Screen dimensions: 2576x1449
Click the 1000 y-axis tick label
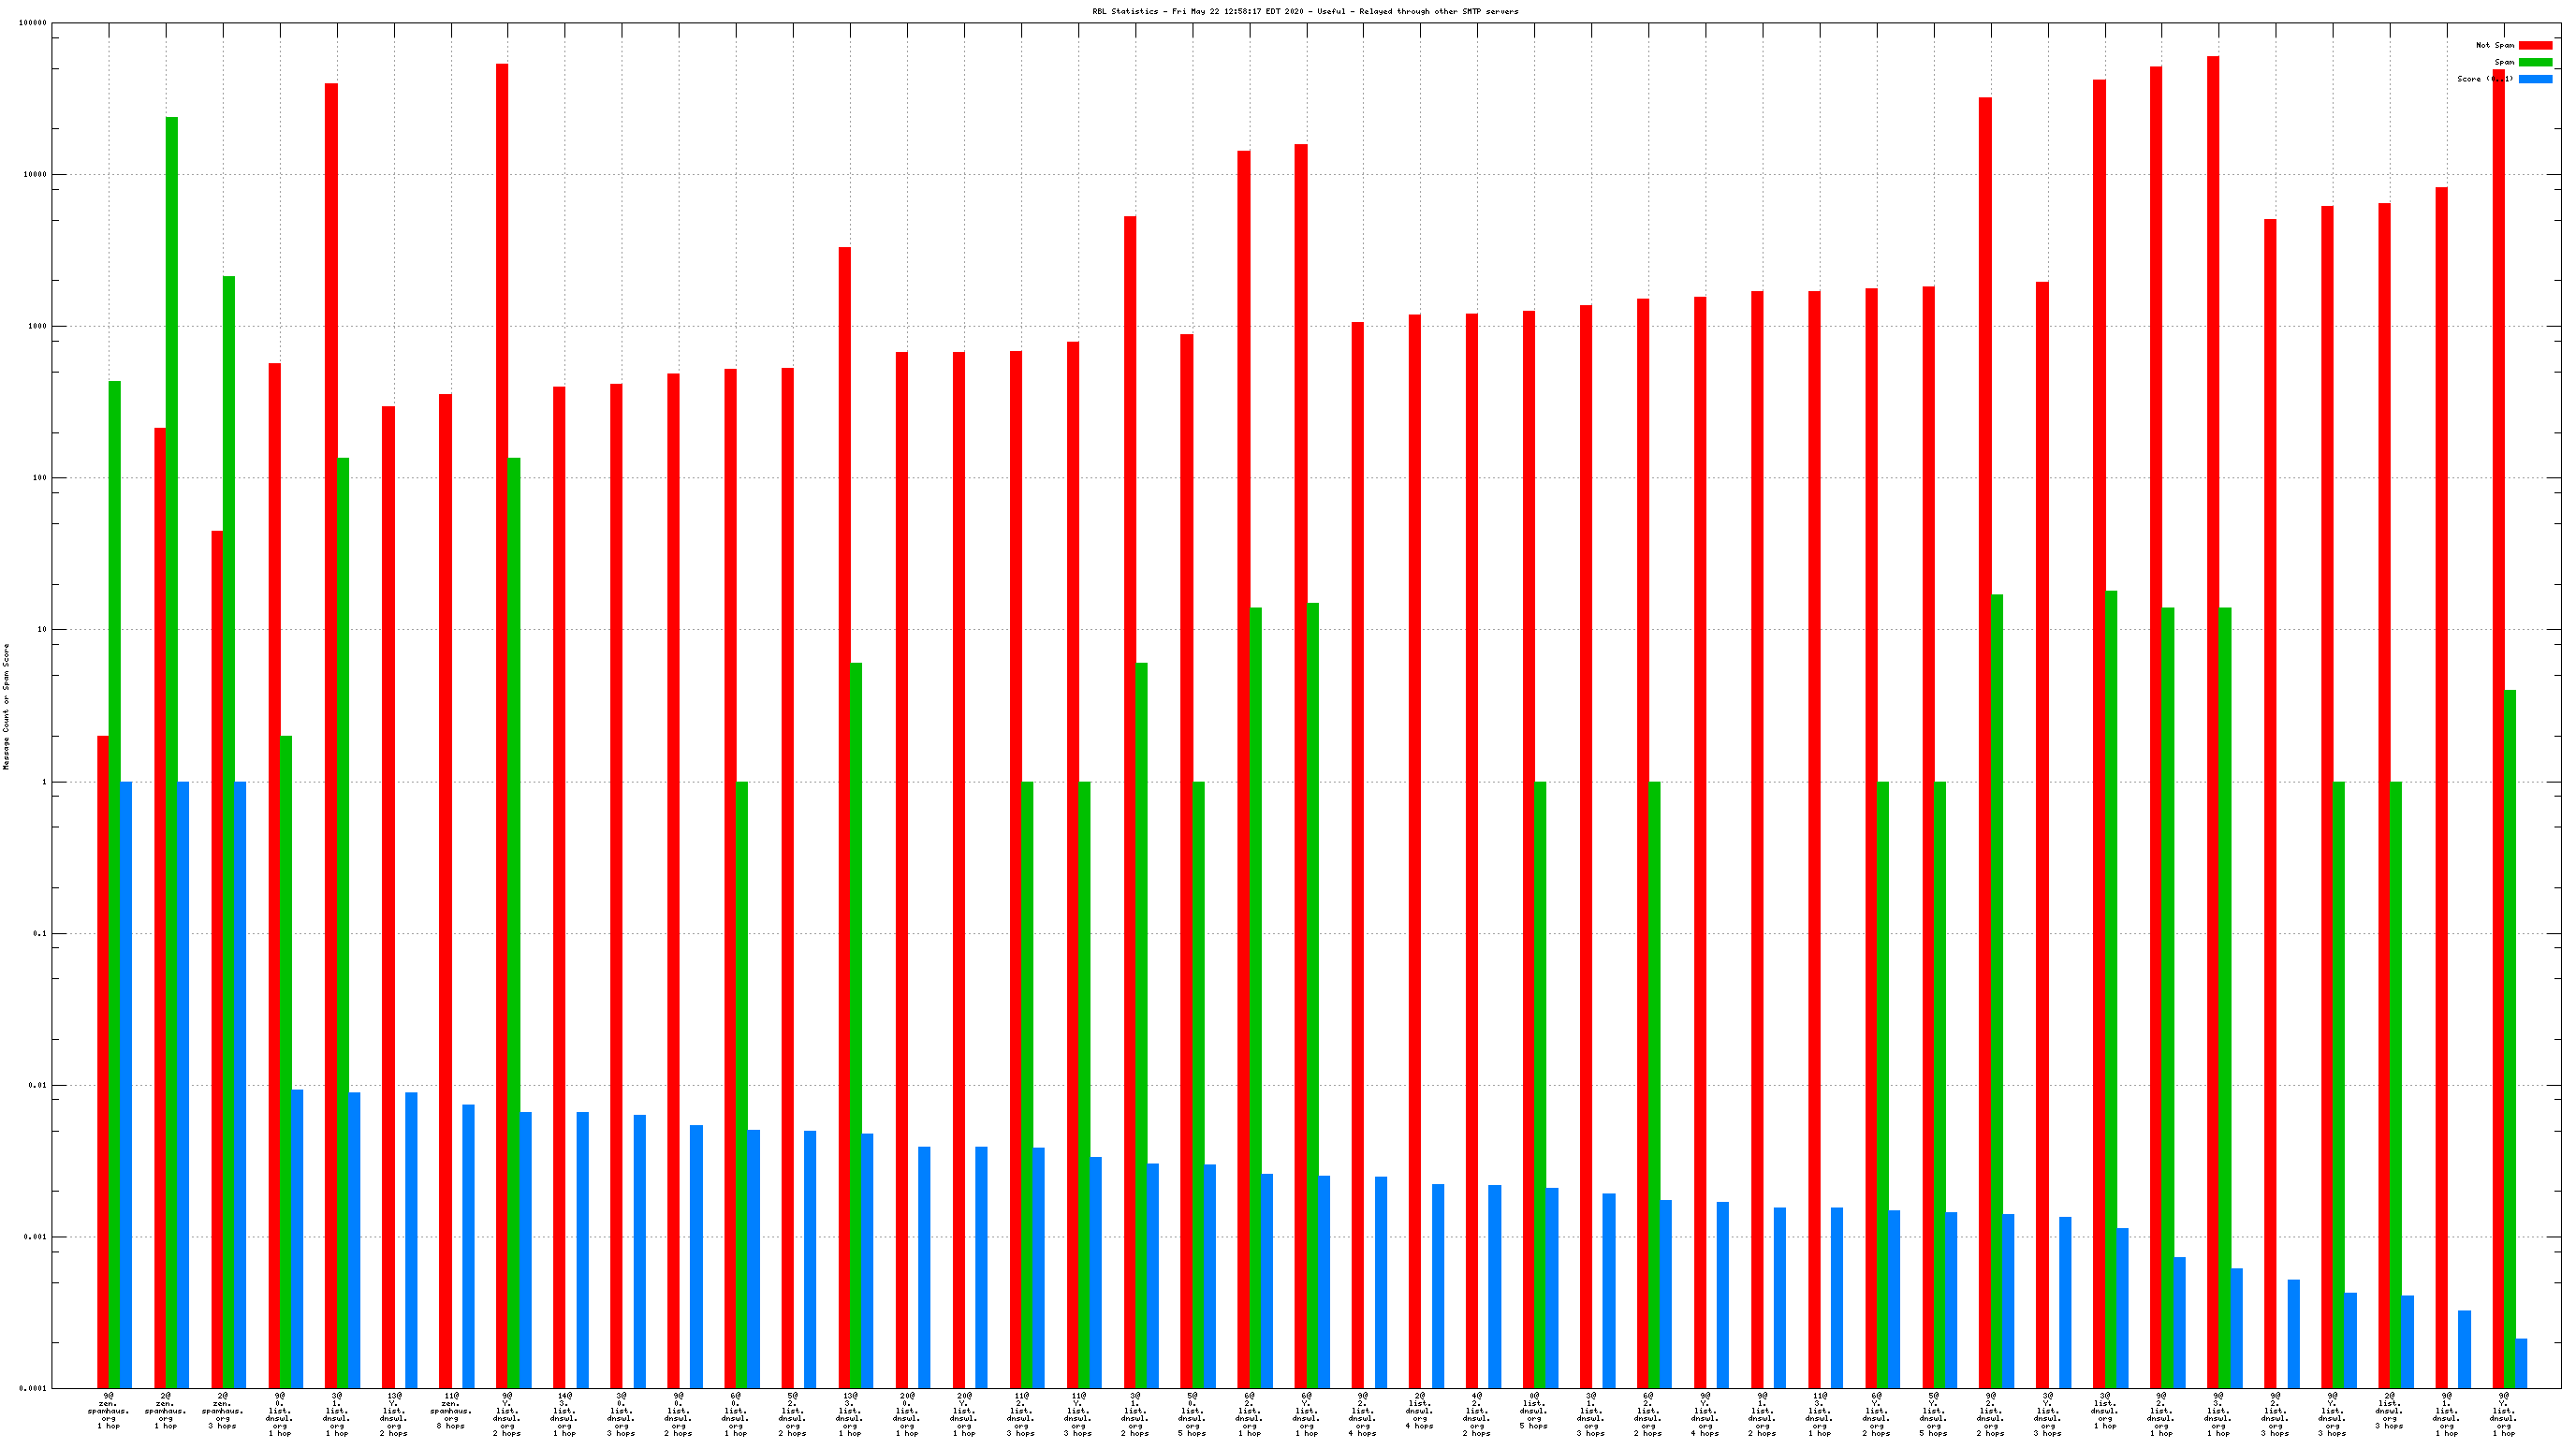click(x=37, y=326)
